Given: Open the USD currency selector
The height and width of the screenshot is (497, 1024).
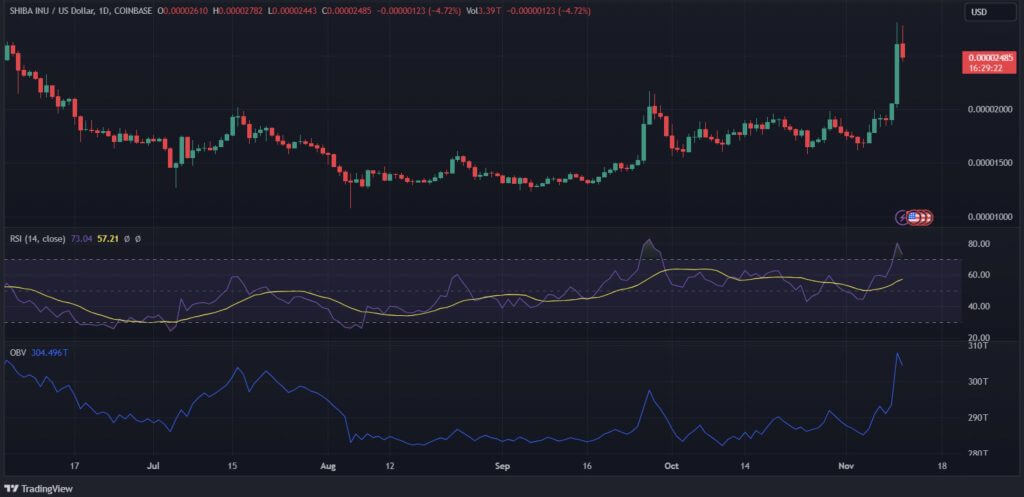Looking at the screenshot, I should [980, 12].
